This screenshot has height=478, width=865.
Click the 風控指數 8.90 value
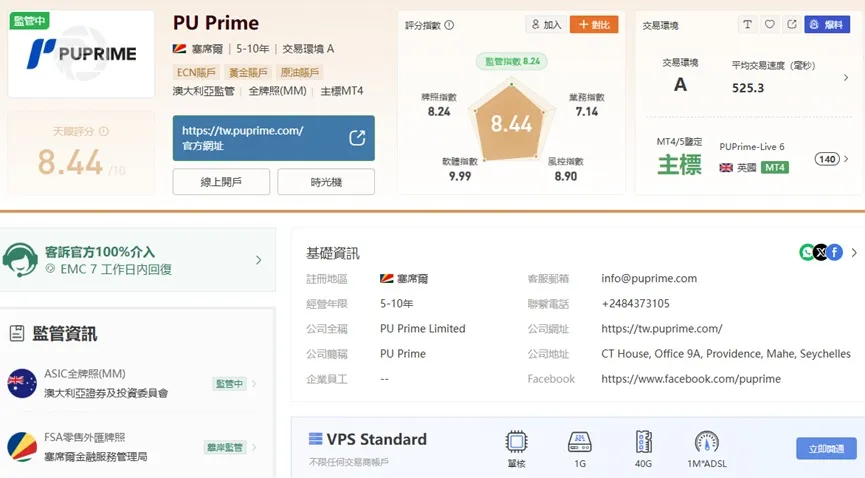[x=565, y=176]
